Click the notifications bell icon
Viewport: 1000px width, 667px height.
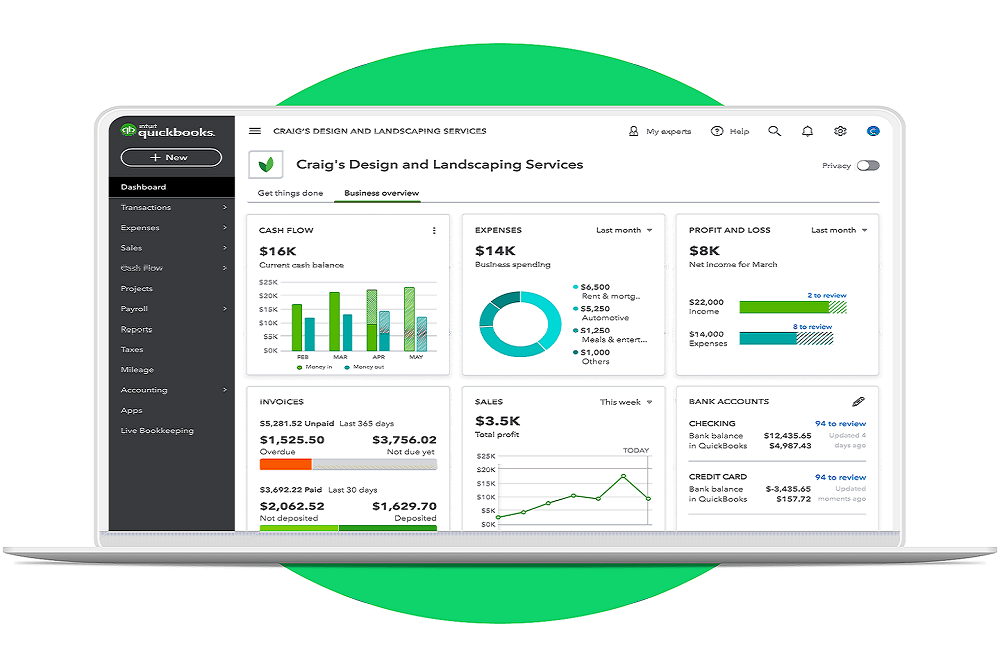[x=807, y=131]
